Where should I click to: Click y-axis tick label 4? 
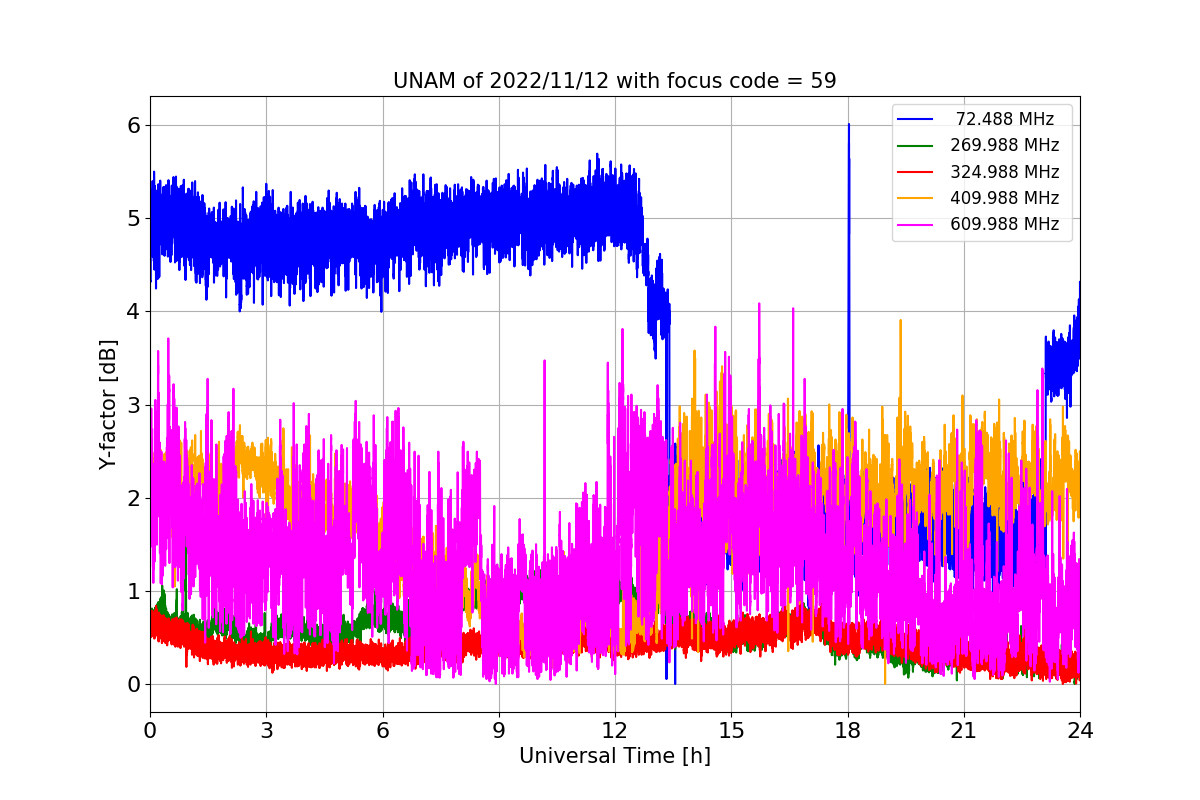click(133, 312)
